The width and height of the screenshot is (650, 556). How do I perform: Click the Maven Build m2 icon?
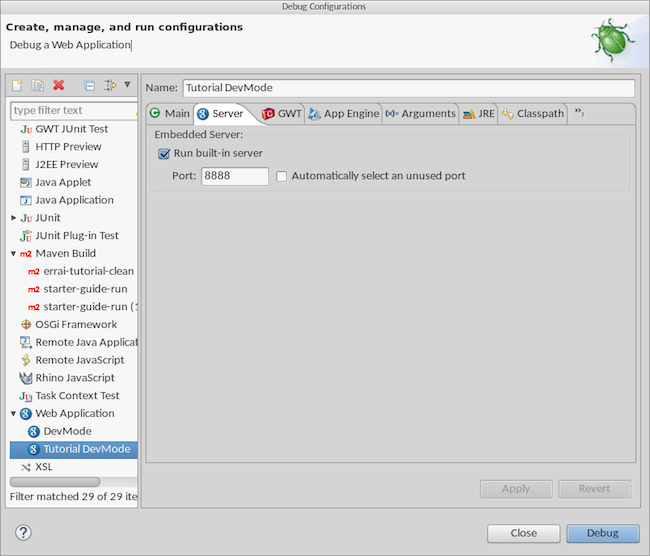click(x=26, y=254)
